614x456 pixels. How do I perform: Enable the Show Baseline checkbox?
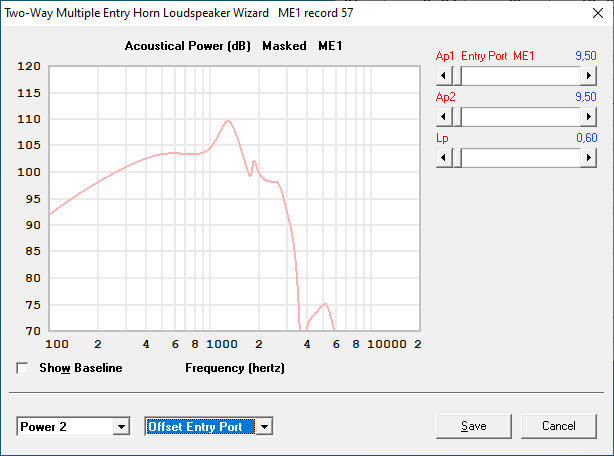22,368
